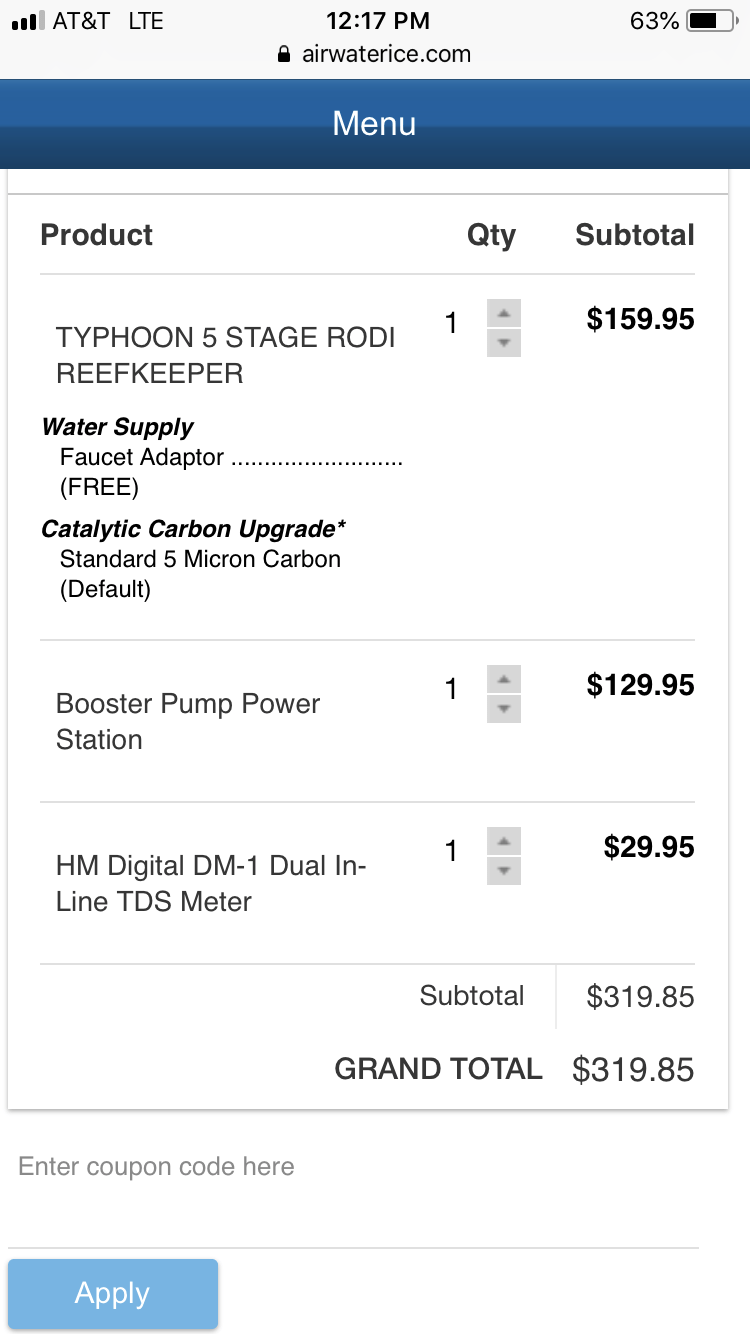Open the Typhoon 5 Stage RODI Reefkeeper product
Screen dimensions: 750x1334
225,355
